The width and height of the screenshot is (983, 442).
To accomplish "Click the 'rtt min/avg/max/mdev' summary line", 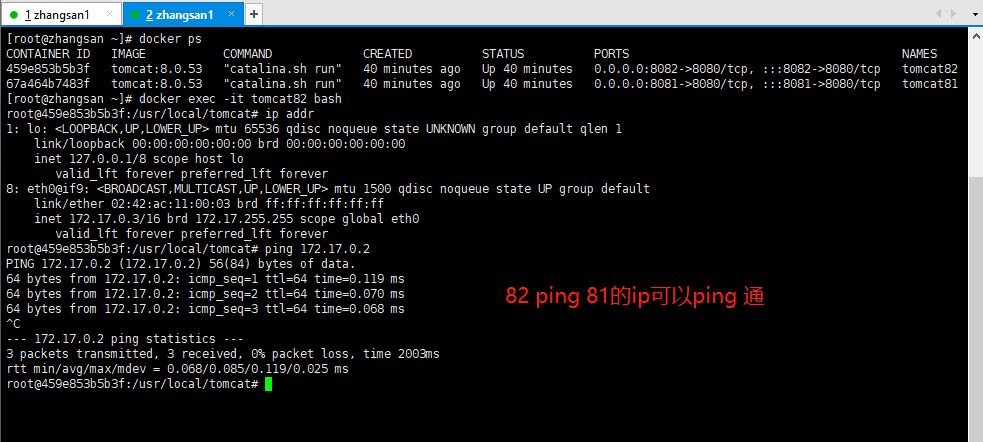I will (177, 369).
